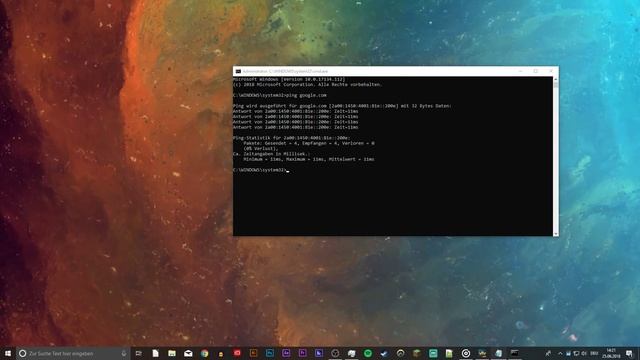The height and width of the screenshot is (360, 640).
Task: Open Command Prompt window system menu icon
Action: (238, 71)
